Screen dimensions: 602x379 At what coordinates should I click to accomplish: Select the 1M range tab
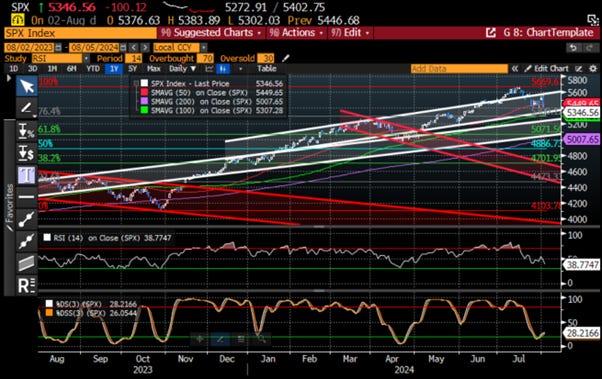point(52,69)
